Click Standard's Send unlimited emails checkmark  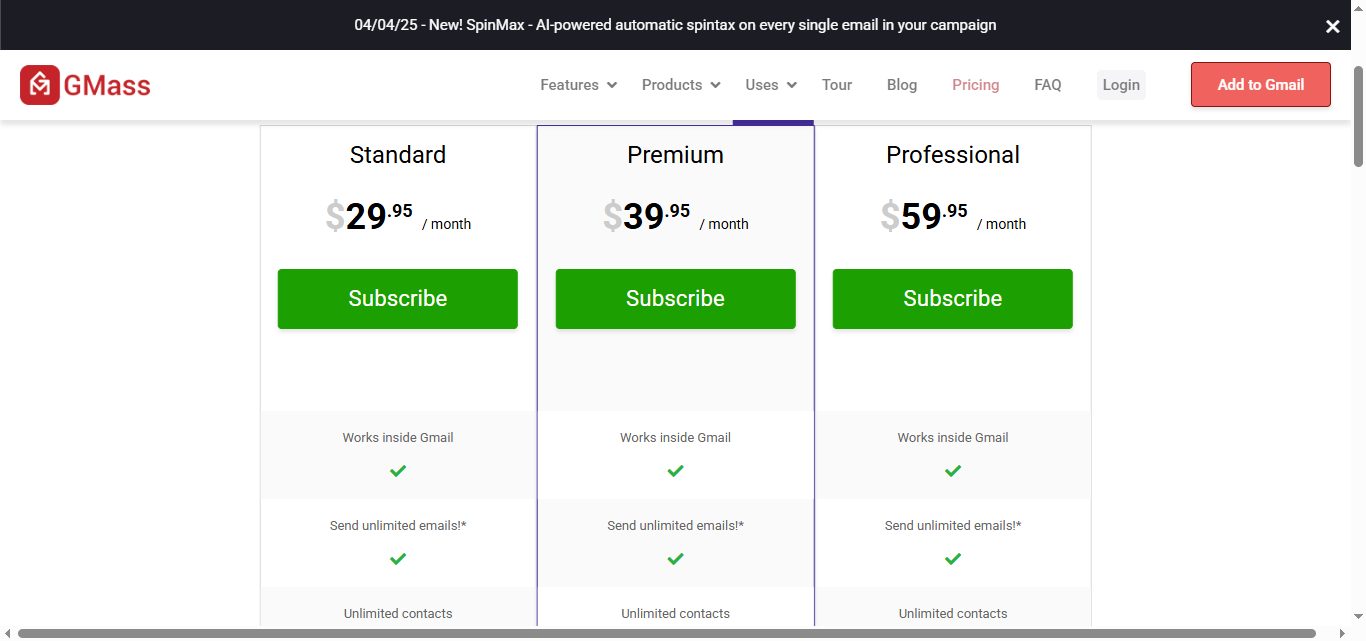398,559
